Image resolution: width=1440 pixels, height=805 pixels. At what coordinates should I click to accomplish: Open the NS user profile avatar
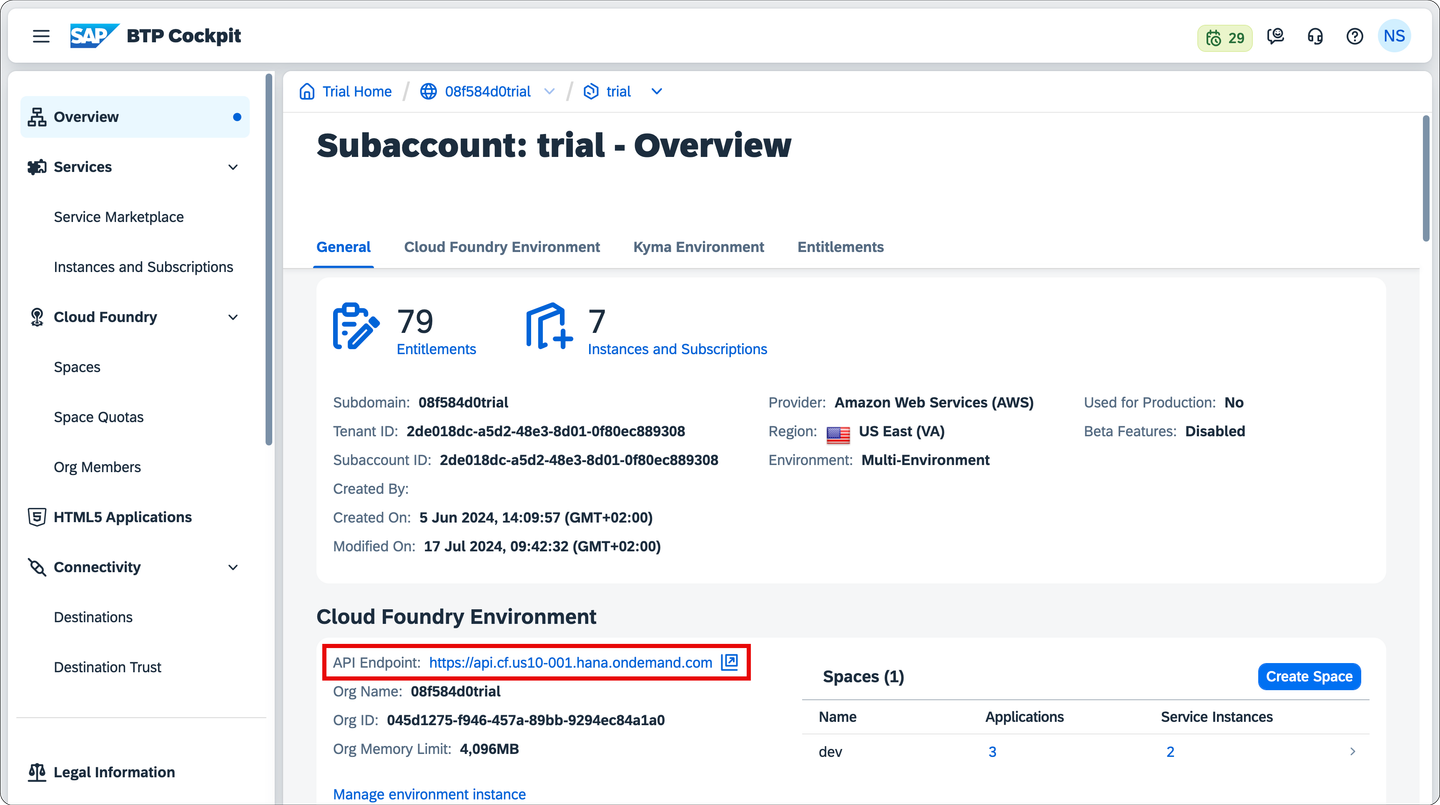click(1394, 36)
